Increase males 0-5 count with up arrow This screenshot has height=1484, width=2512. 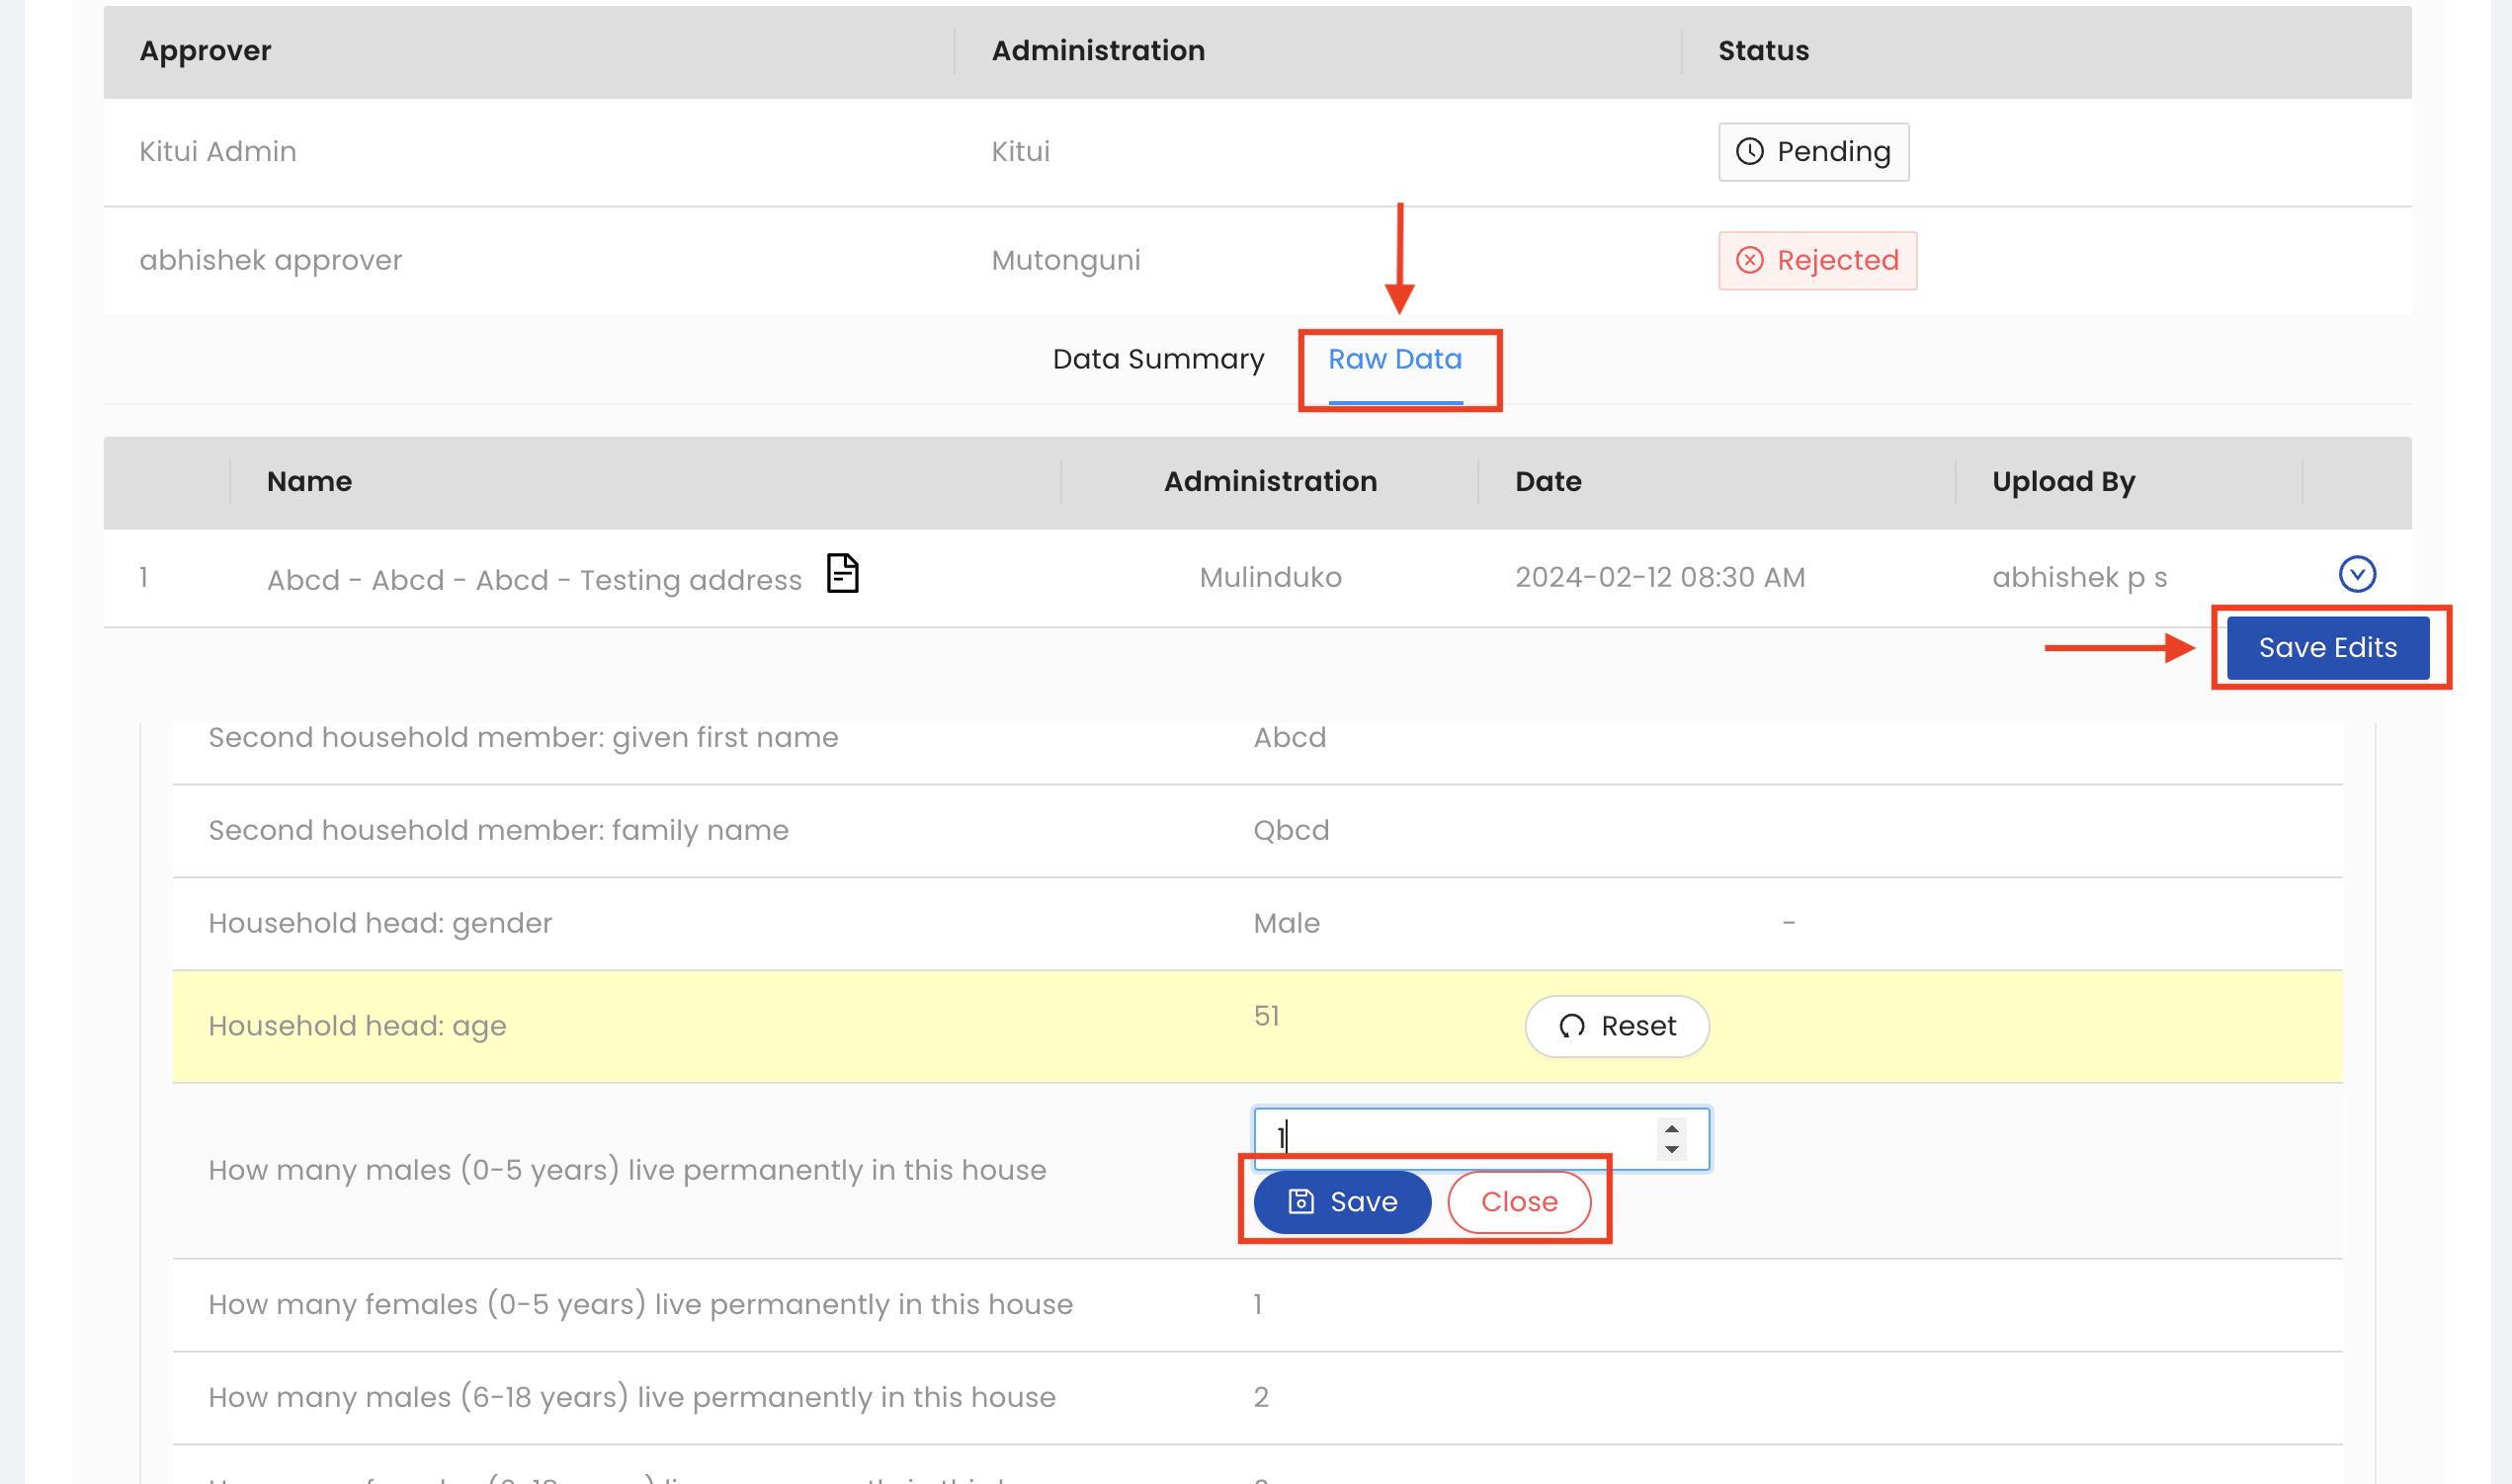tap(1671, 1129)
